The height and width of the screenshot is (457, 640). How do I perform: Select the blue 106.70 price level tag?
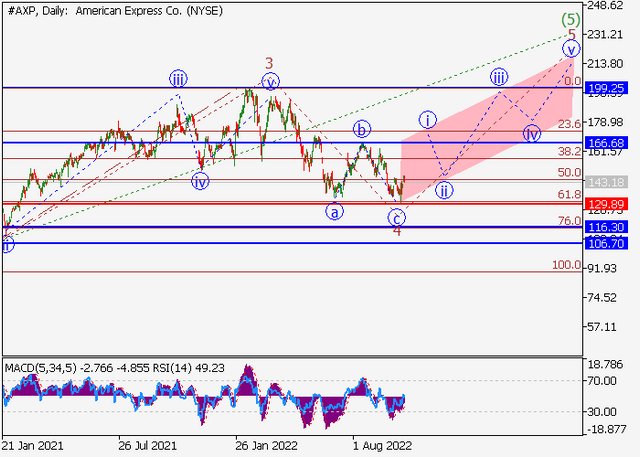pyautogui.click(x=606, y=244)
